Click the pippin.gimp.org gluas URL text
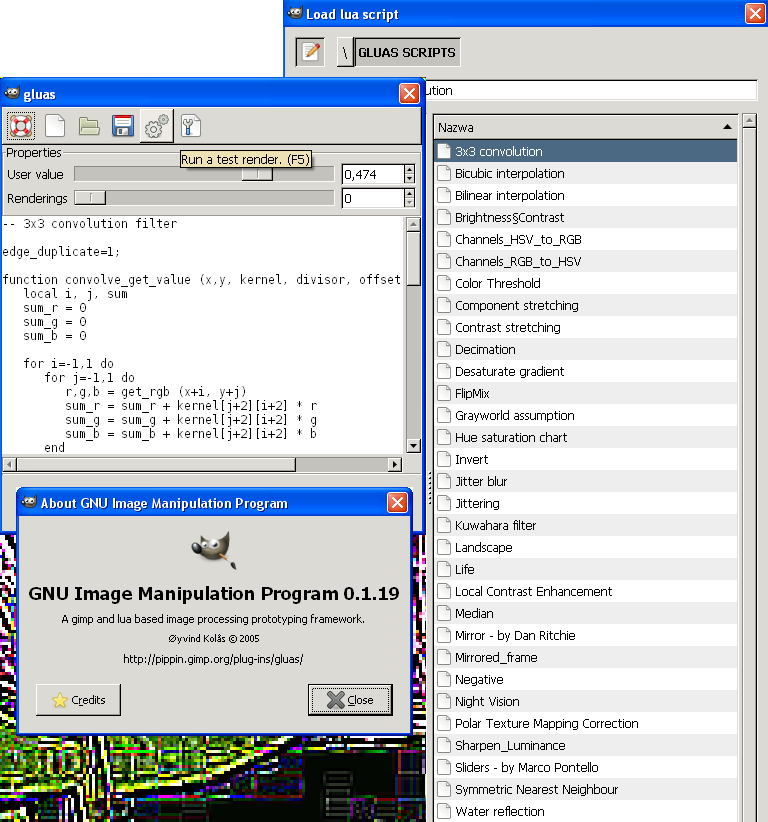This screenshot has width=768, height=822. [x=213, y=659]
